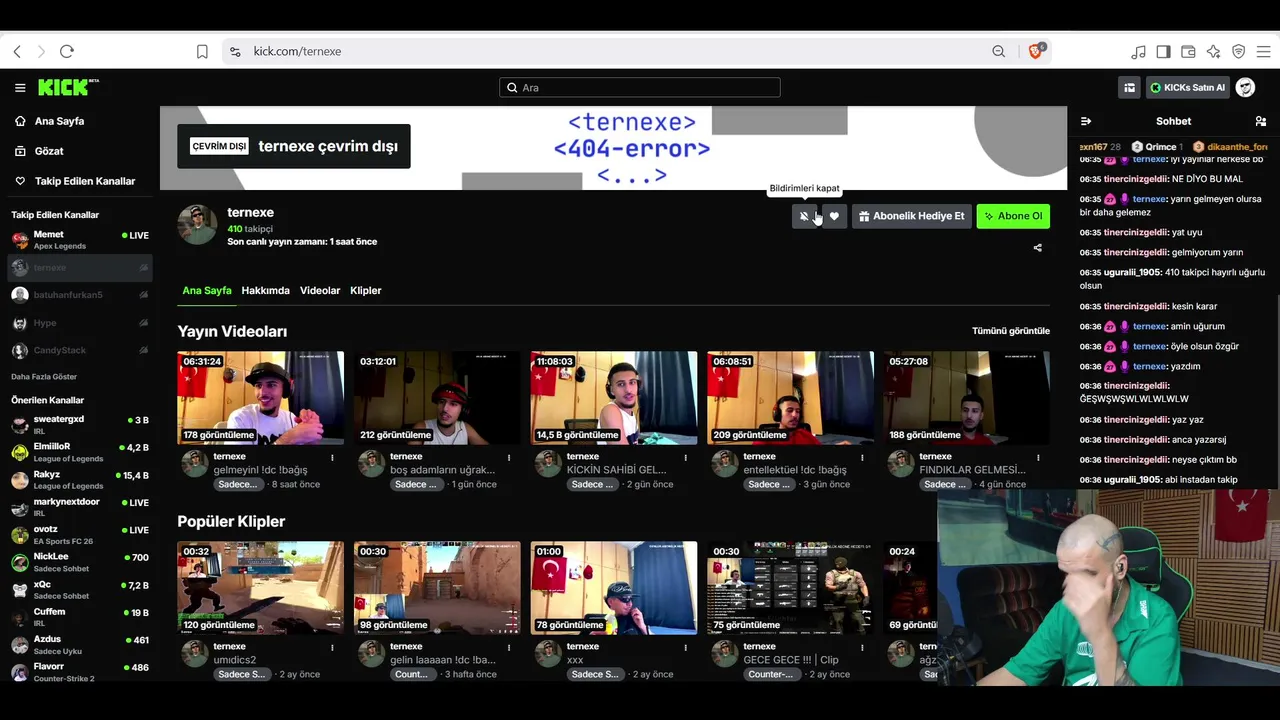Open options menu for 'GECE GECE !!! | Clip'
The image size is (1280, 720).
(x=862, y=648)
